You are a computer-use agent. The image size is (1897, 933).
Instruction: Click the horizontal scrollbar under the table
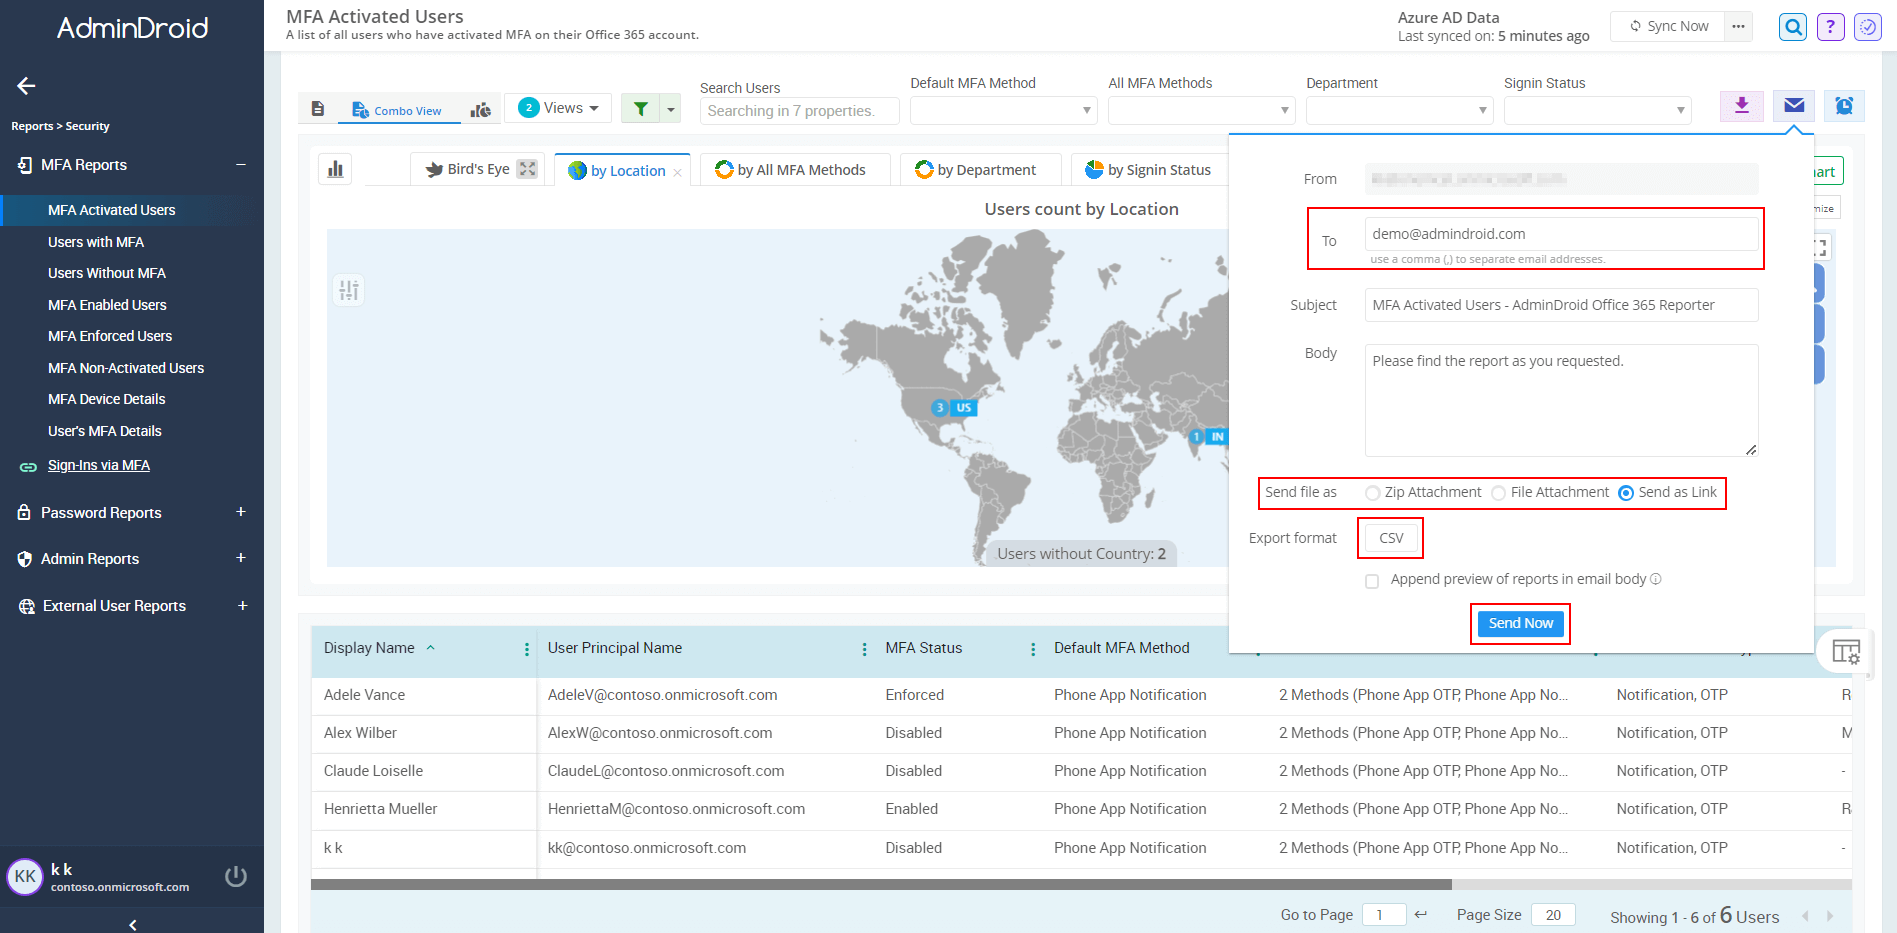click(880, 884)
